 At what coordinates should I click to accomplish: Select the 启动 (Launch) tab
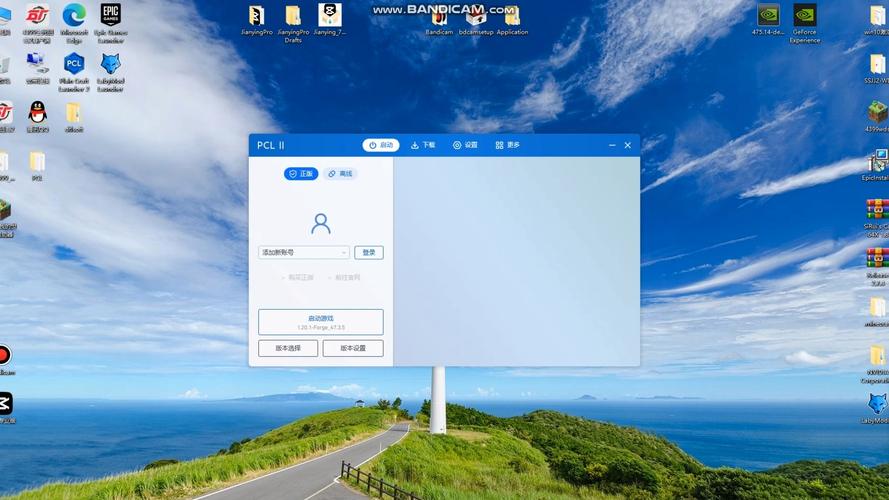381,145
